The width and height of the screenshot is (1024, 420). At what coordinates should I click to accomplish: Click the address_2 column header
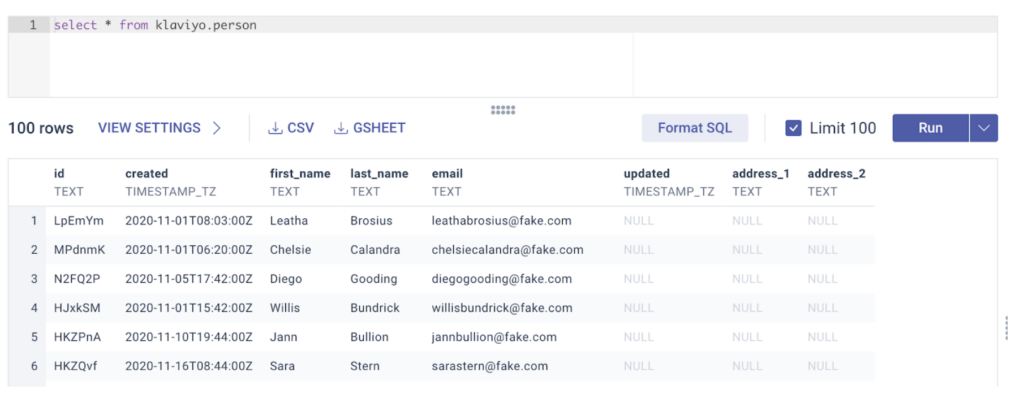pyautogui.click(x=837, y=174)
